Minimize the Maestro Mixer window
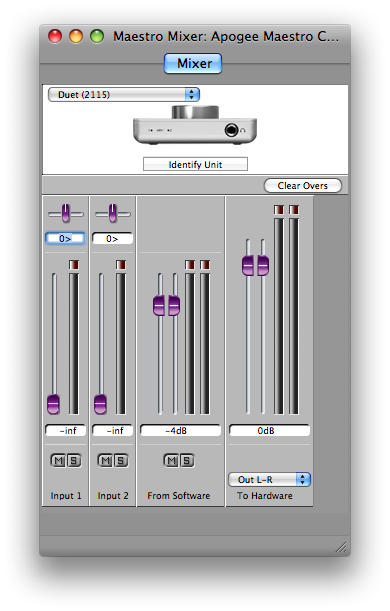Screen dimensions: 390x611 point(76,36)
